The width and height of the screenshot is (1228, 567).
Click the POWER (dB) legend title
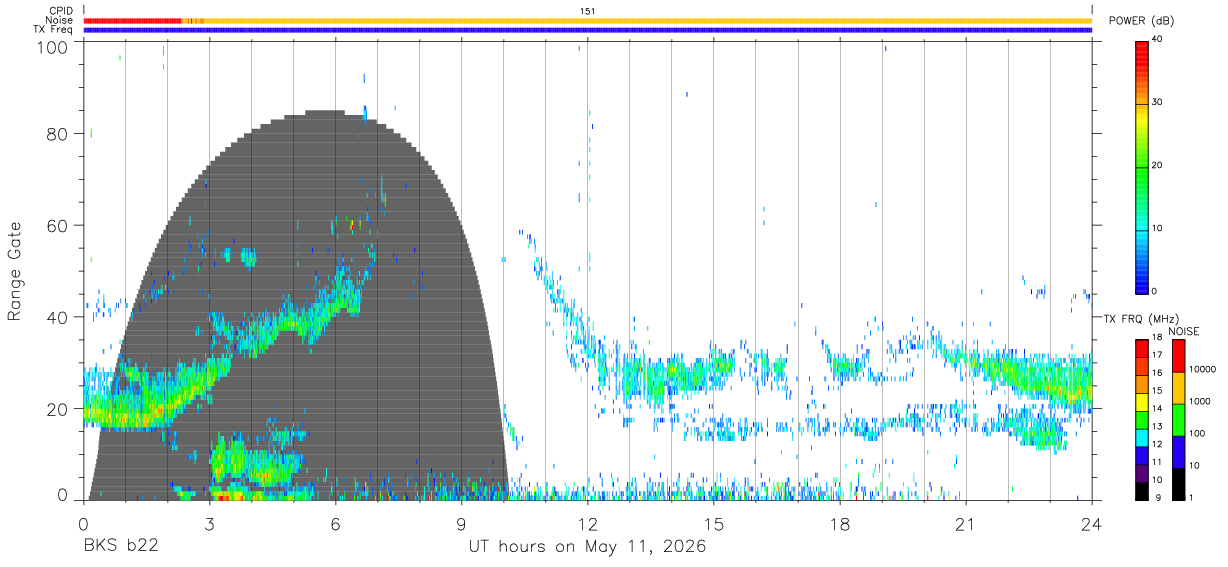1141,21
